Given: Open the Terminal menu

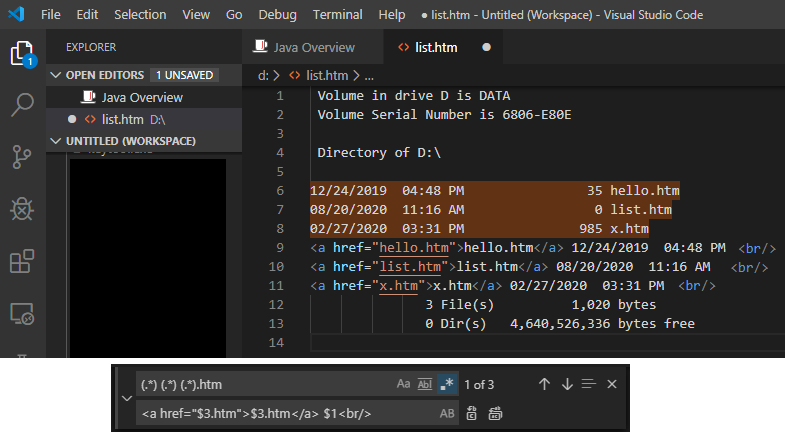Looking at the screenshot, I should tap(337, 15).
